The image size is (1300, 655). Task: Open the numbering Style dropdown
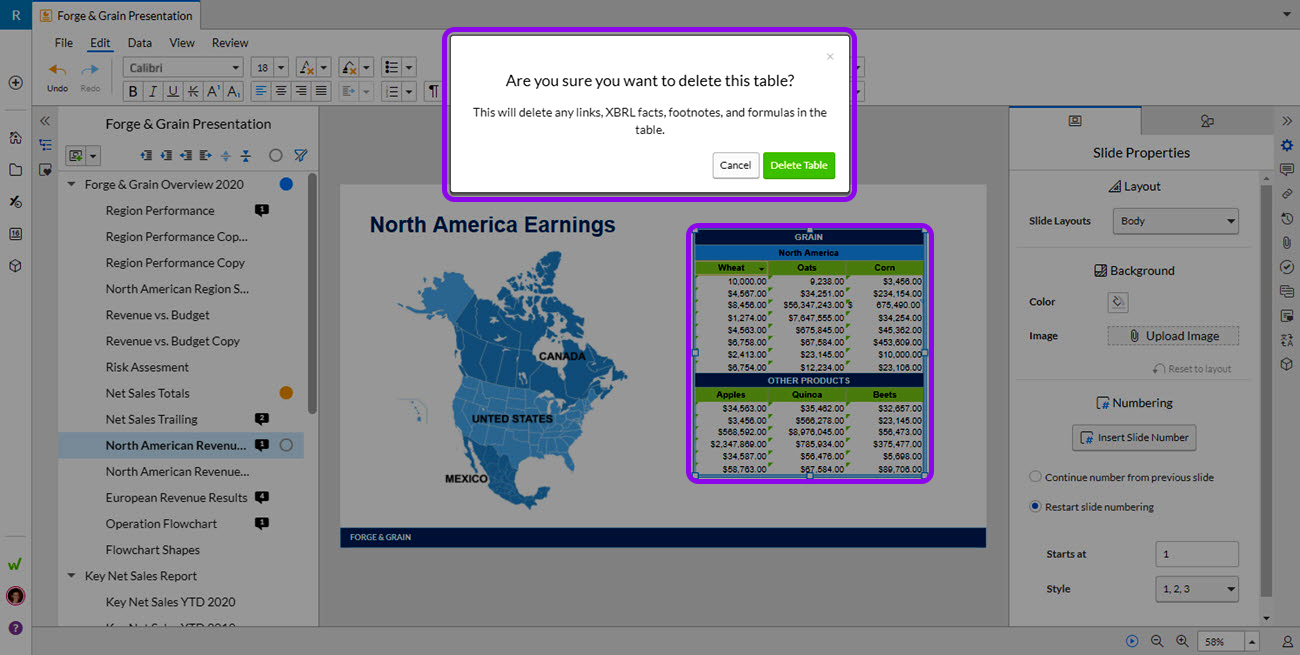click(x=1196, y=589)
